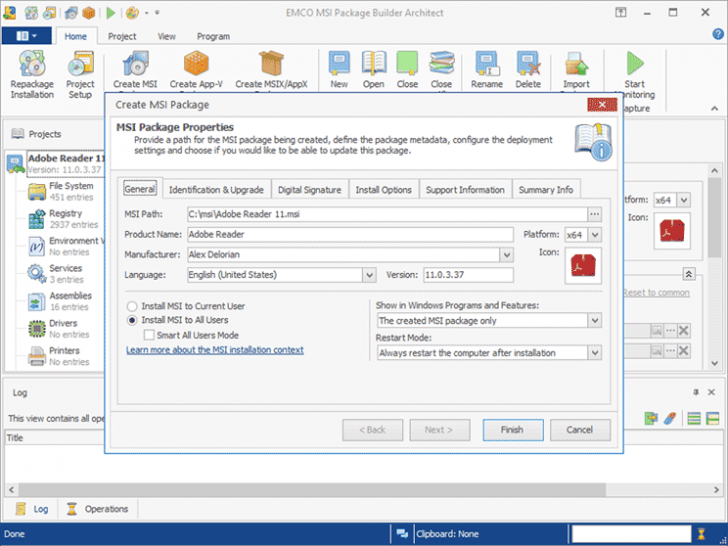Click the orange cube icon in quick access toolbar
This screenshot has width=728, height=546.
[88, 13]
